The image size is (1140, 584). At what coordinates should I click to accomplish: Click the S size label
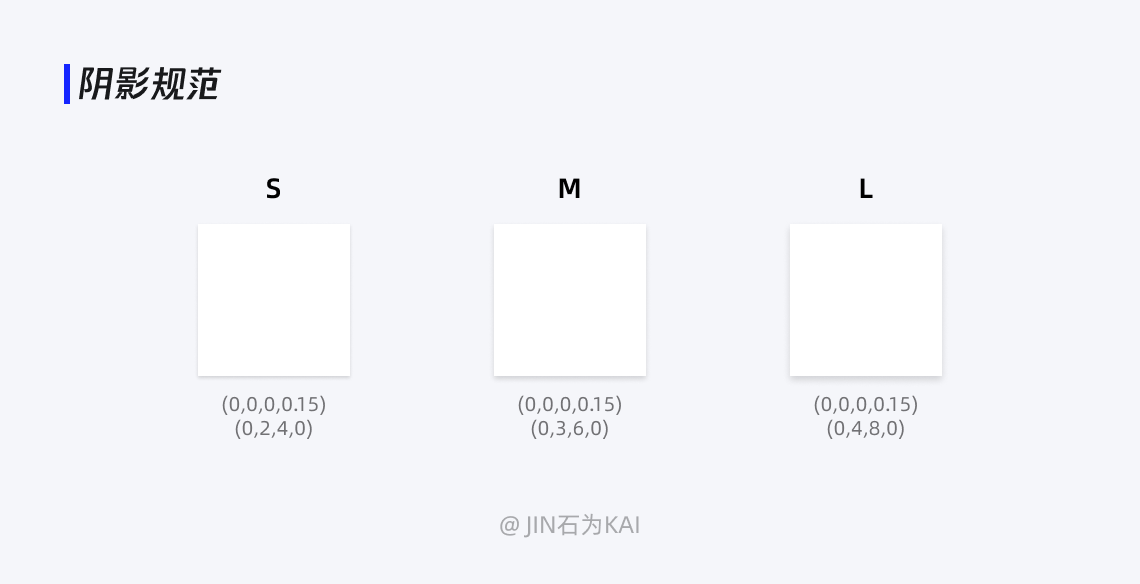tap(273, 189)
